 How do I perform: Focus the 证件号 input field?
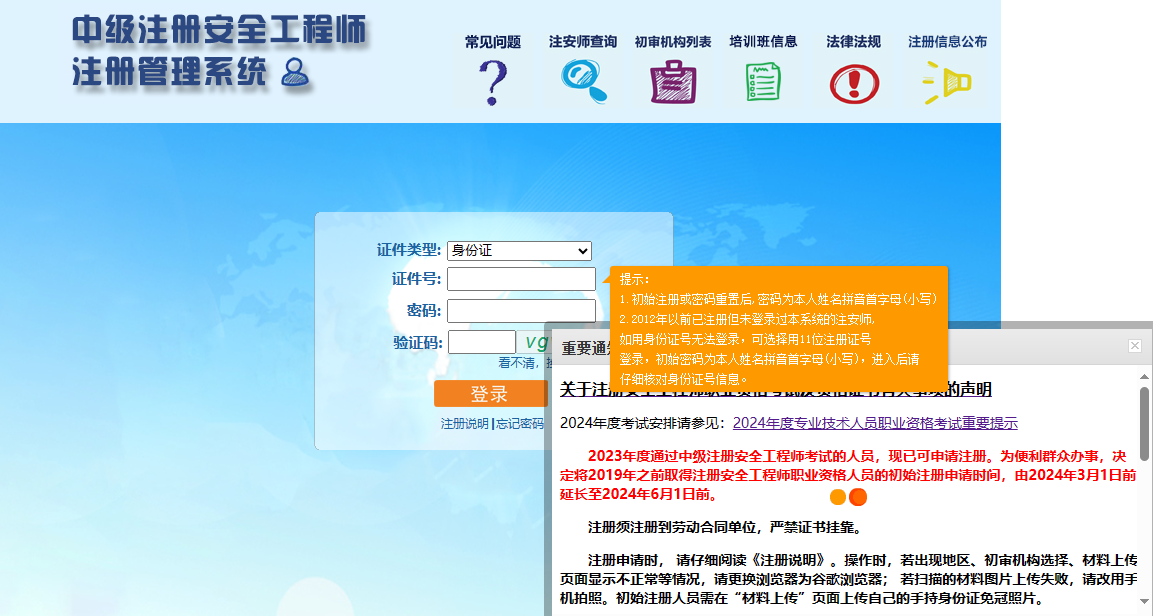point(521,279)
